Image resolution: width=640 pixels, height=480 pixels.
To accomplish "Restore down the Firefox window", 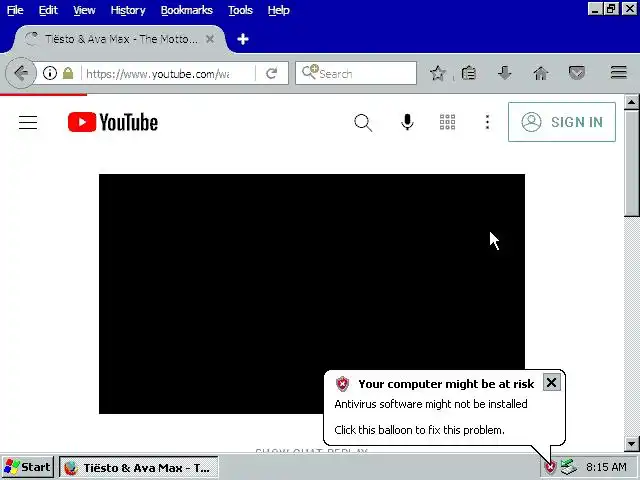I will click(x=611, y=9).
